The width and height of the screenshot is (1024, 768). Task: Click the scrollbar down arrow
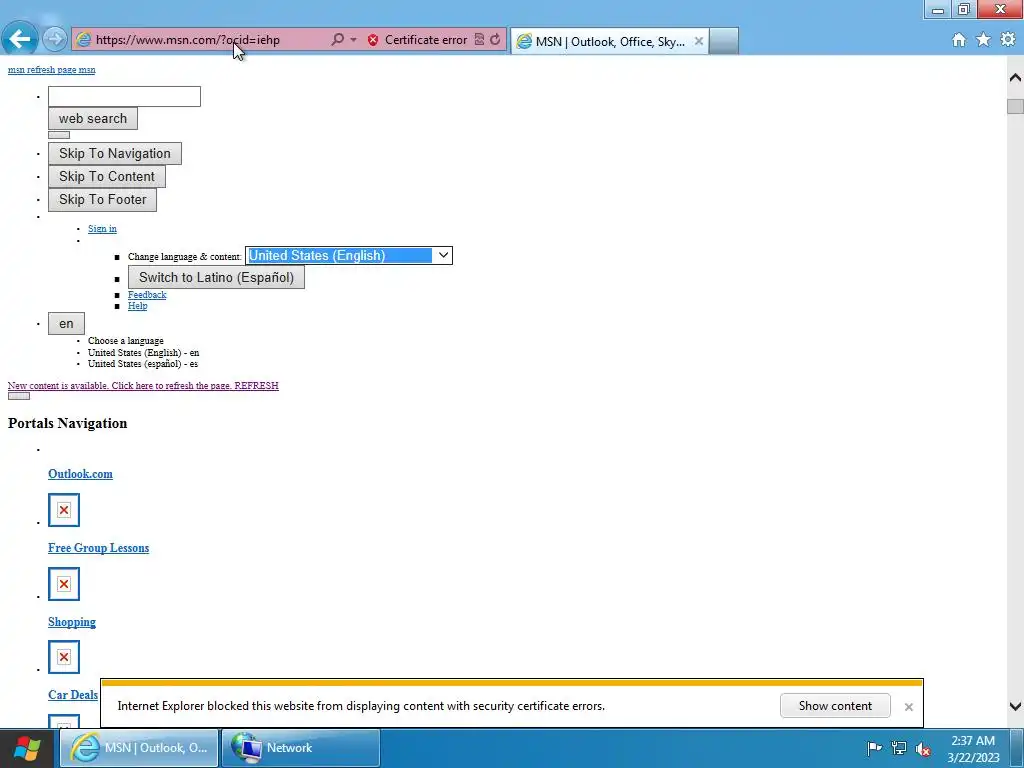pos(1015,706)
